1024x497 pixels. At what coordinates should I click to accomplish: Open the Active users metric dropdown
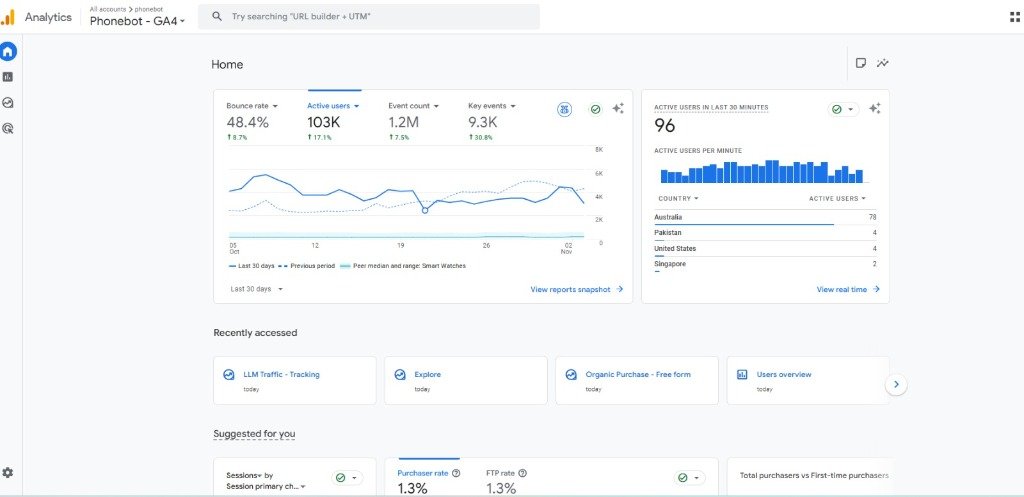(333, 106)
